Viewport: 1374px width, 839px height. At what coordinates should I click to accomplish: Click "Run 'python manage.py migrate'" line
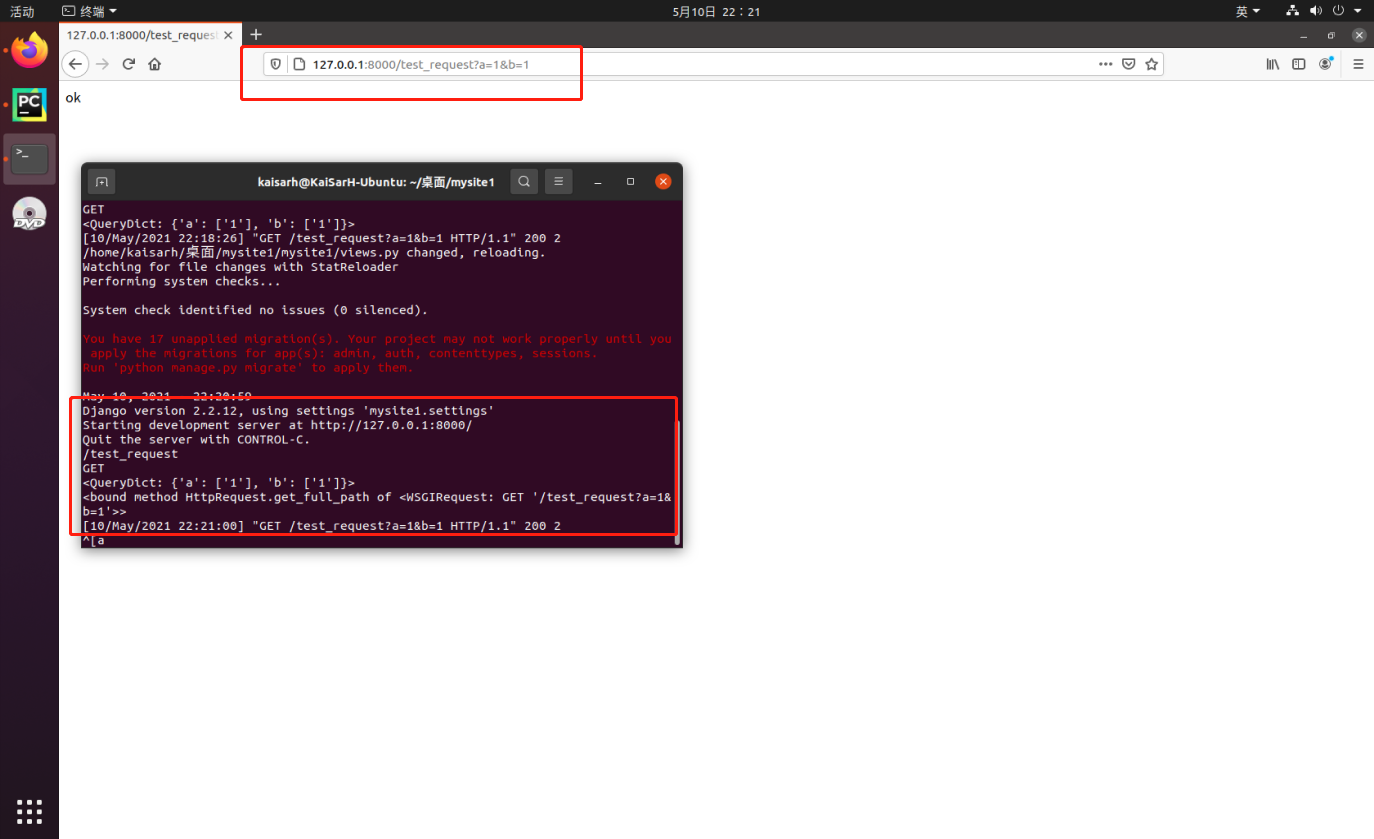247,367
